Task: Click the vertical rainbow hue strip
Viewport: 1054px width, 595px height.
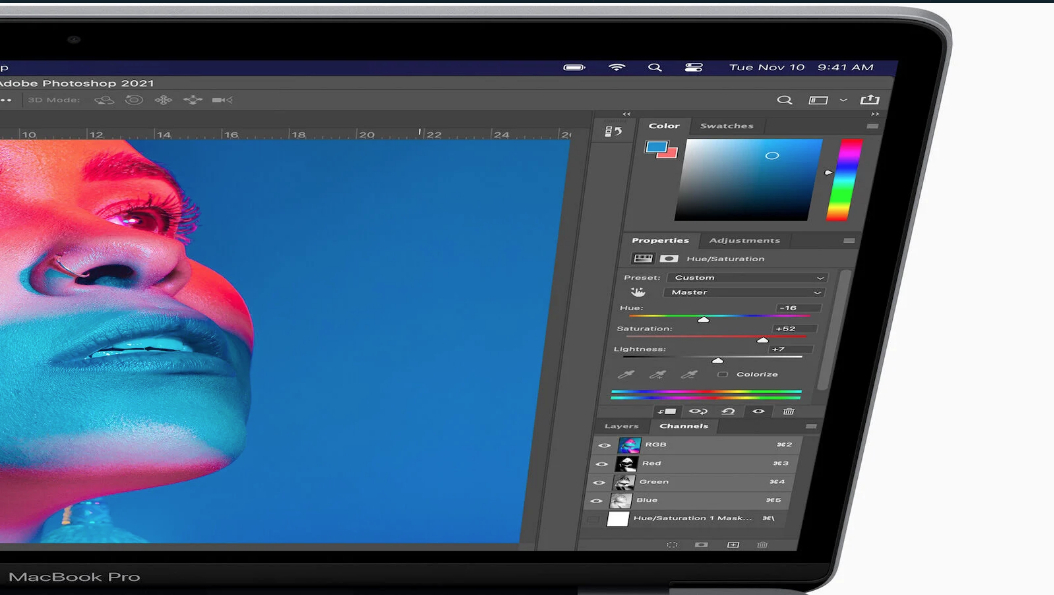Action: click(844, 180)
